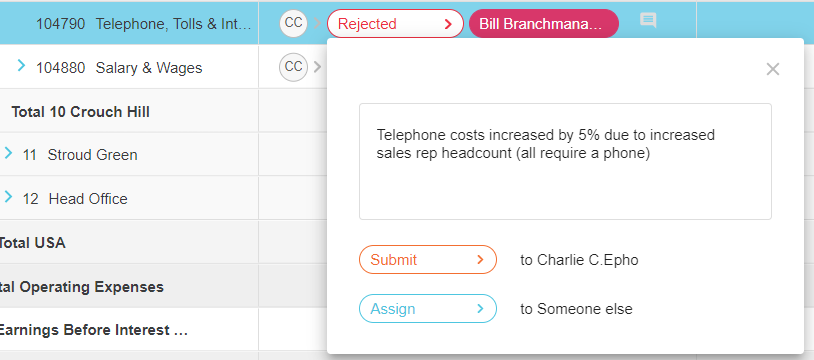Screen dimensions: 814x360
Task: Select the Earnings Before Interest row
Action: [129, 330]
